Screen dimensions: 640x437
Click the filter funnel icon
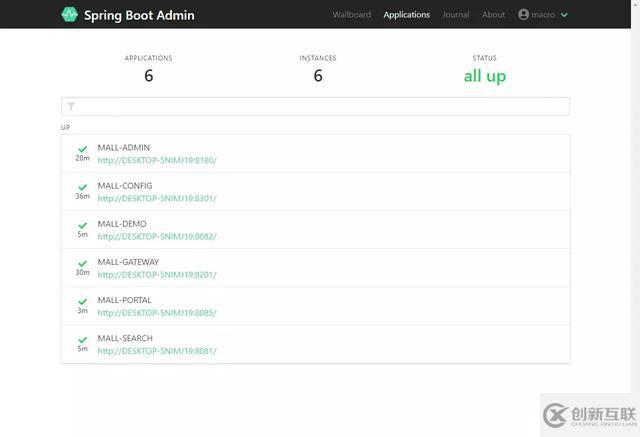tap(71, 106)
